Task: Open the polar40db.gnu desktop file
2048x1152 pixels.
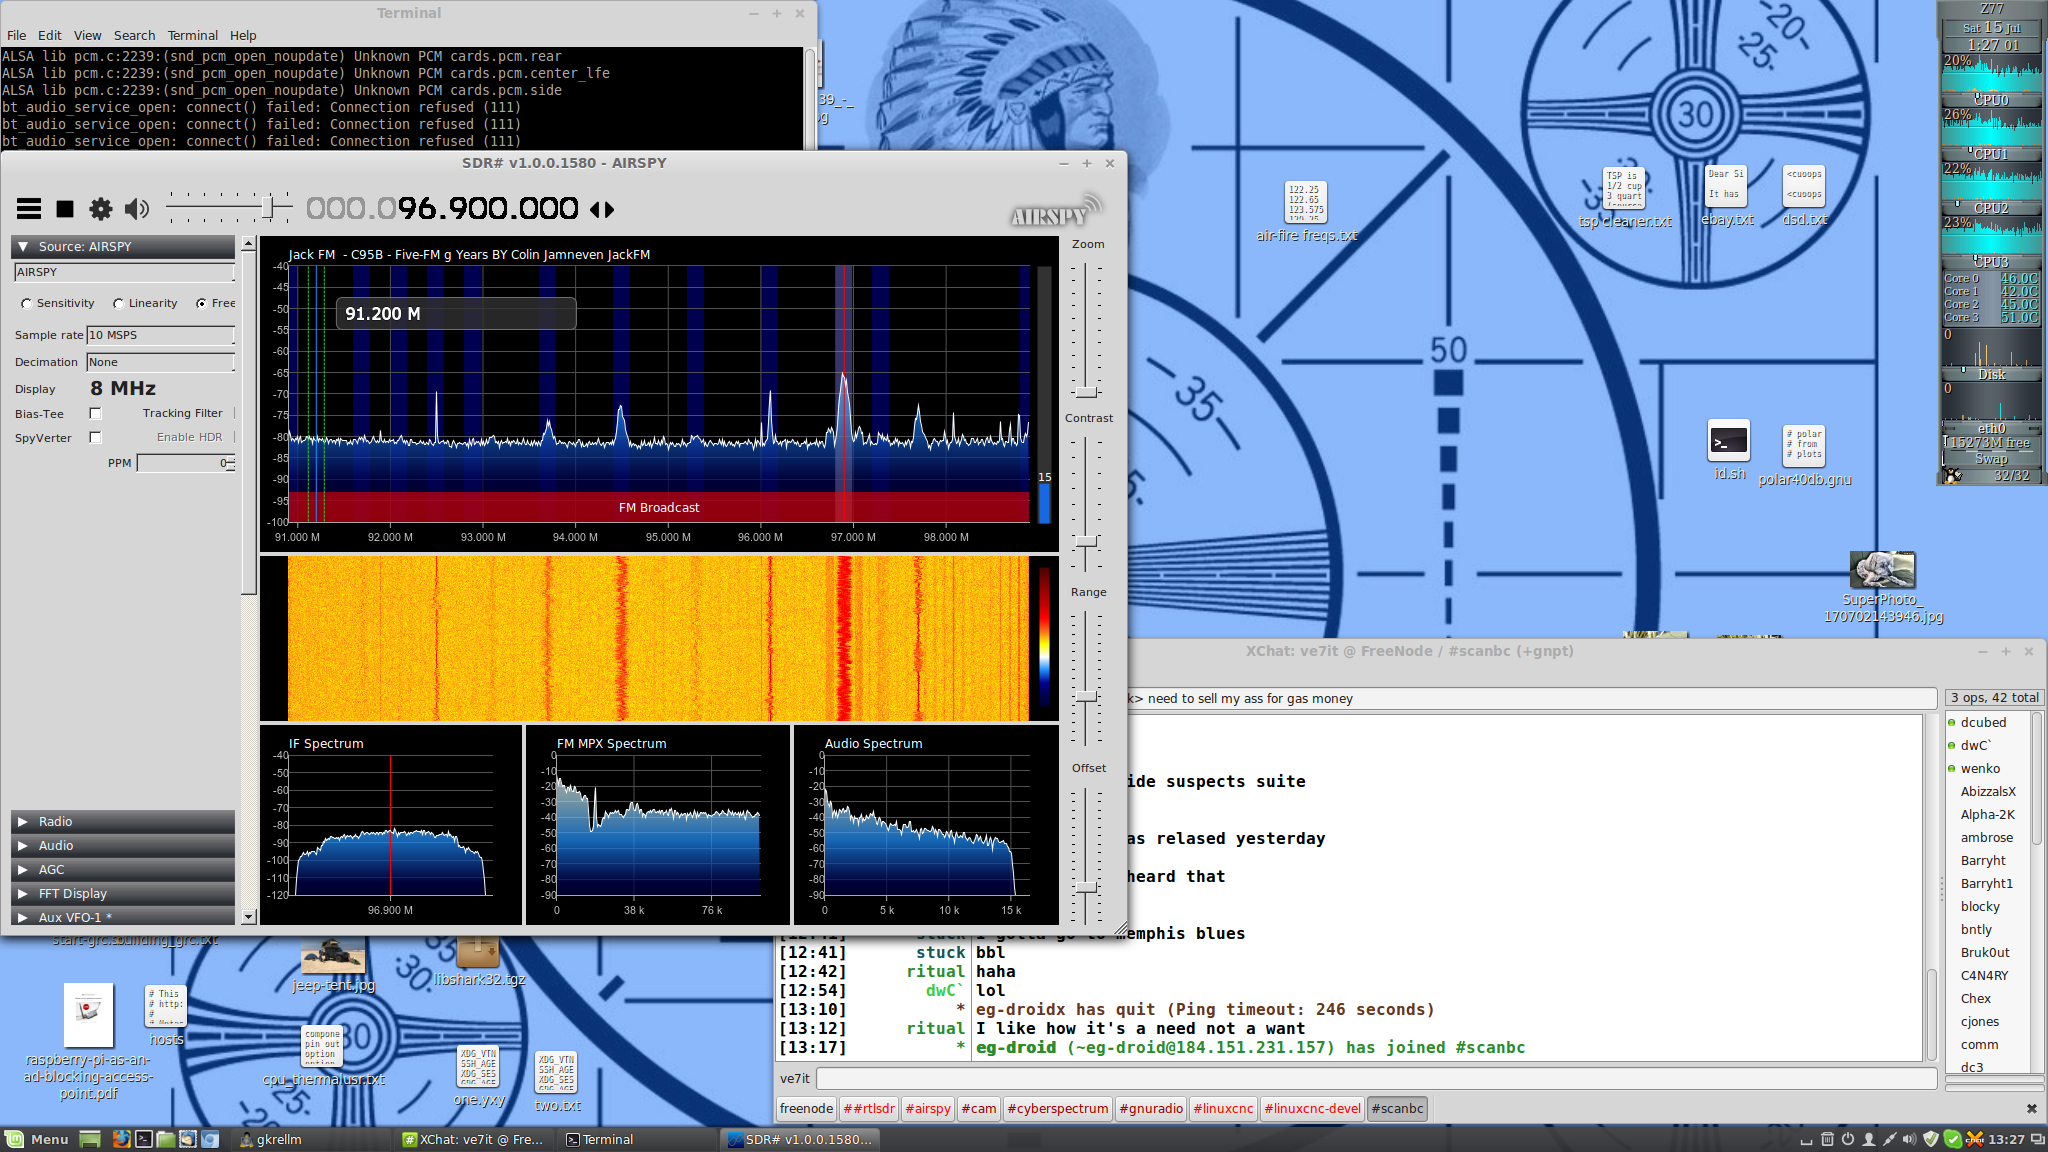Action: pos(1805,456)
